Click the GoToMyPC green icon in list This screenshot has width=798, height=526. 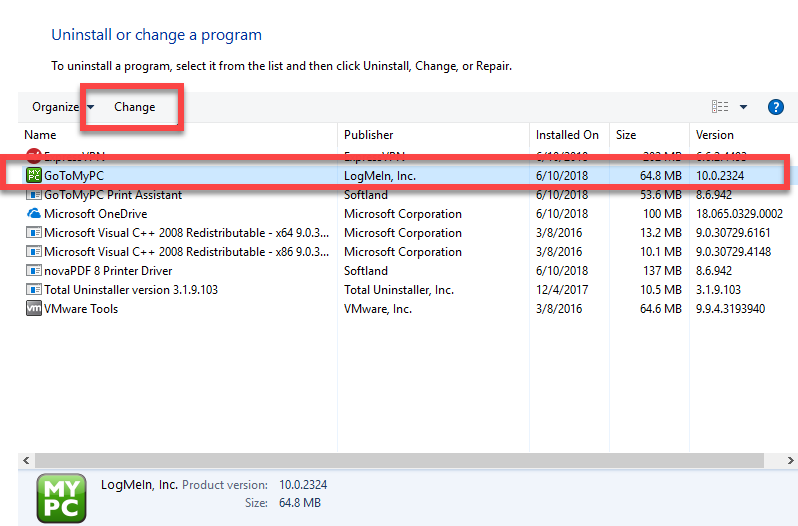pyautogui.click(x=34, y=176)
